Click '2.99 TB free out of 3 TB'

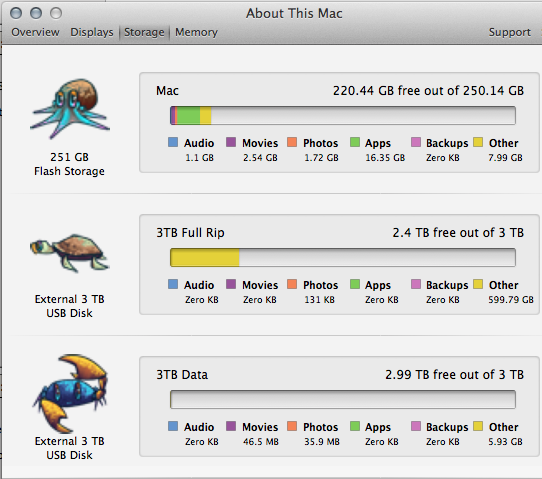tap(455, 375)
